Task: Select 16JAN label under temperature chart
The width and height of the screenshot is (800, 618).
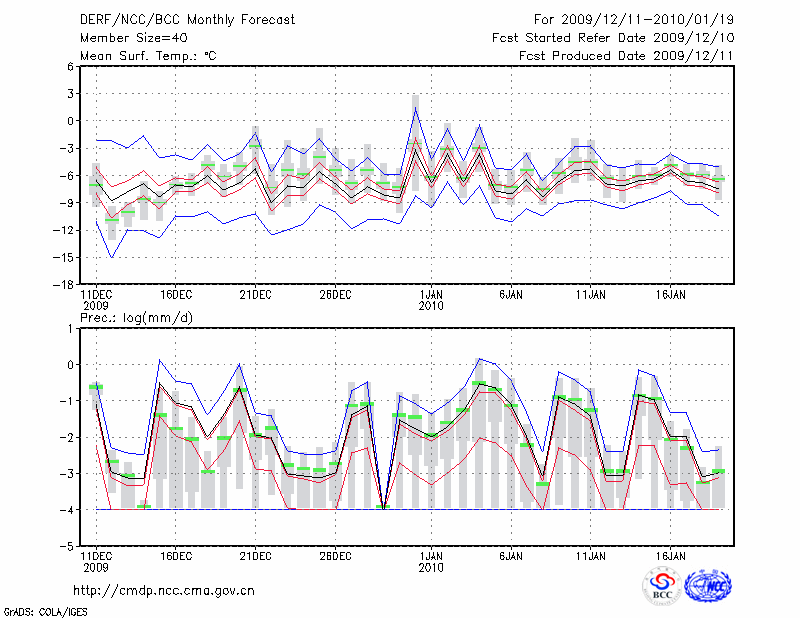Action: 670,295
